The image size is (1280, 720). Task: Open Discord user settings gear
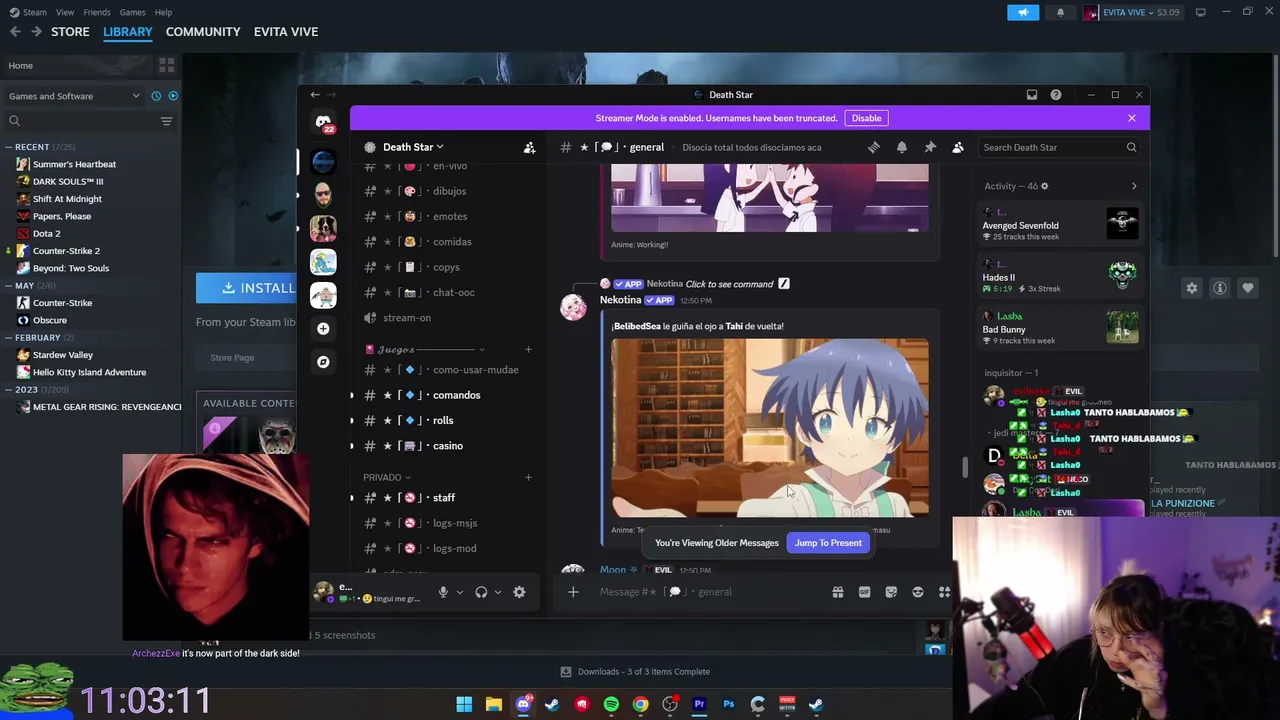point(519,592)
